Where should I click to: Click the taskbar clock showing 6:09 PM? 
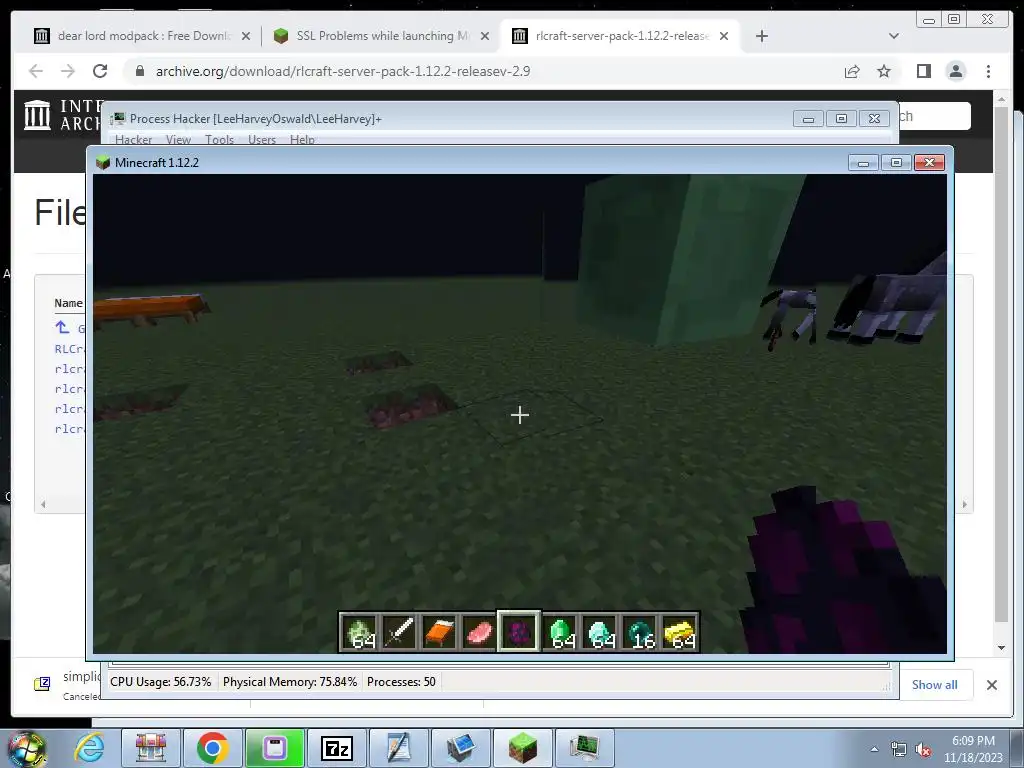(x=973, y=749)
